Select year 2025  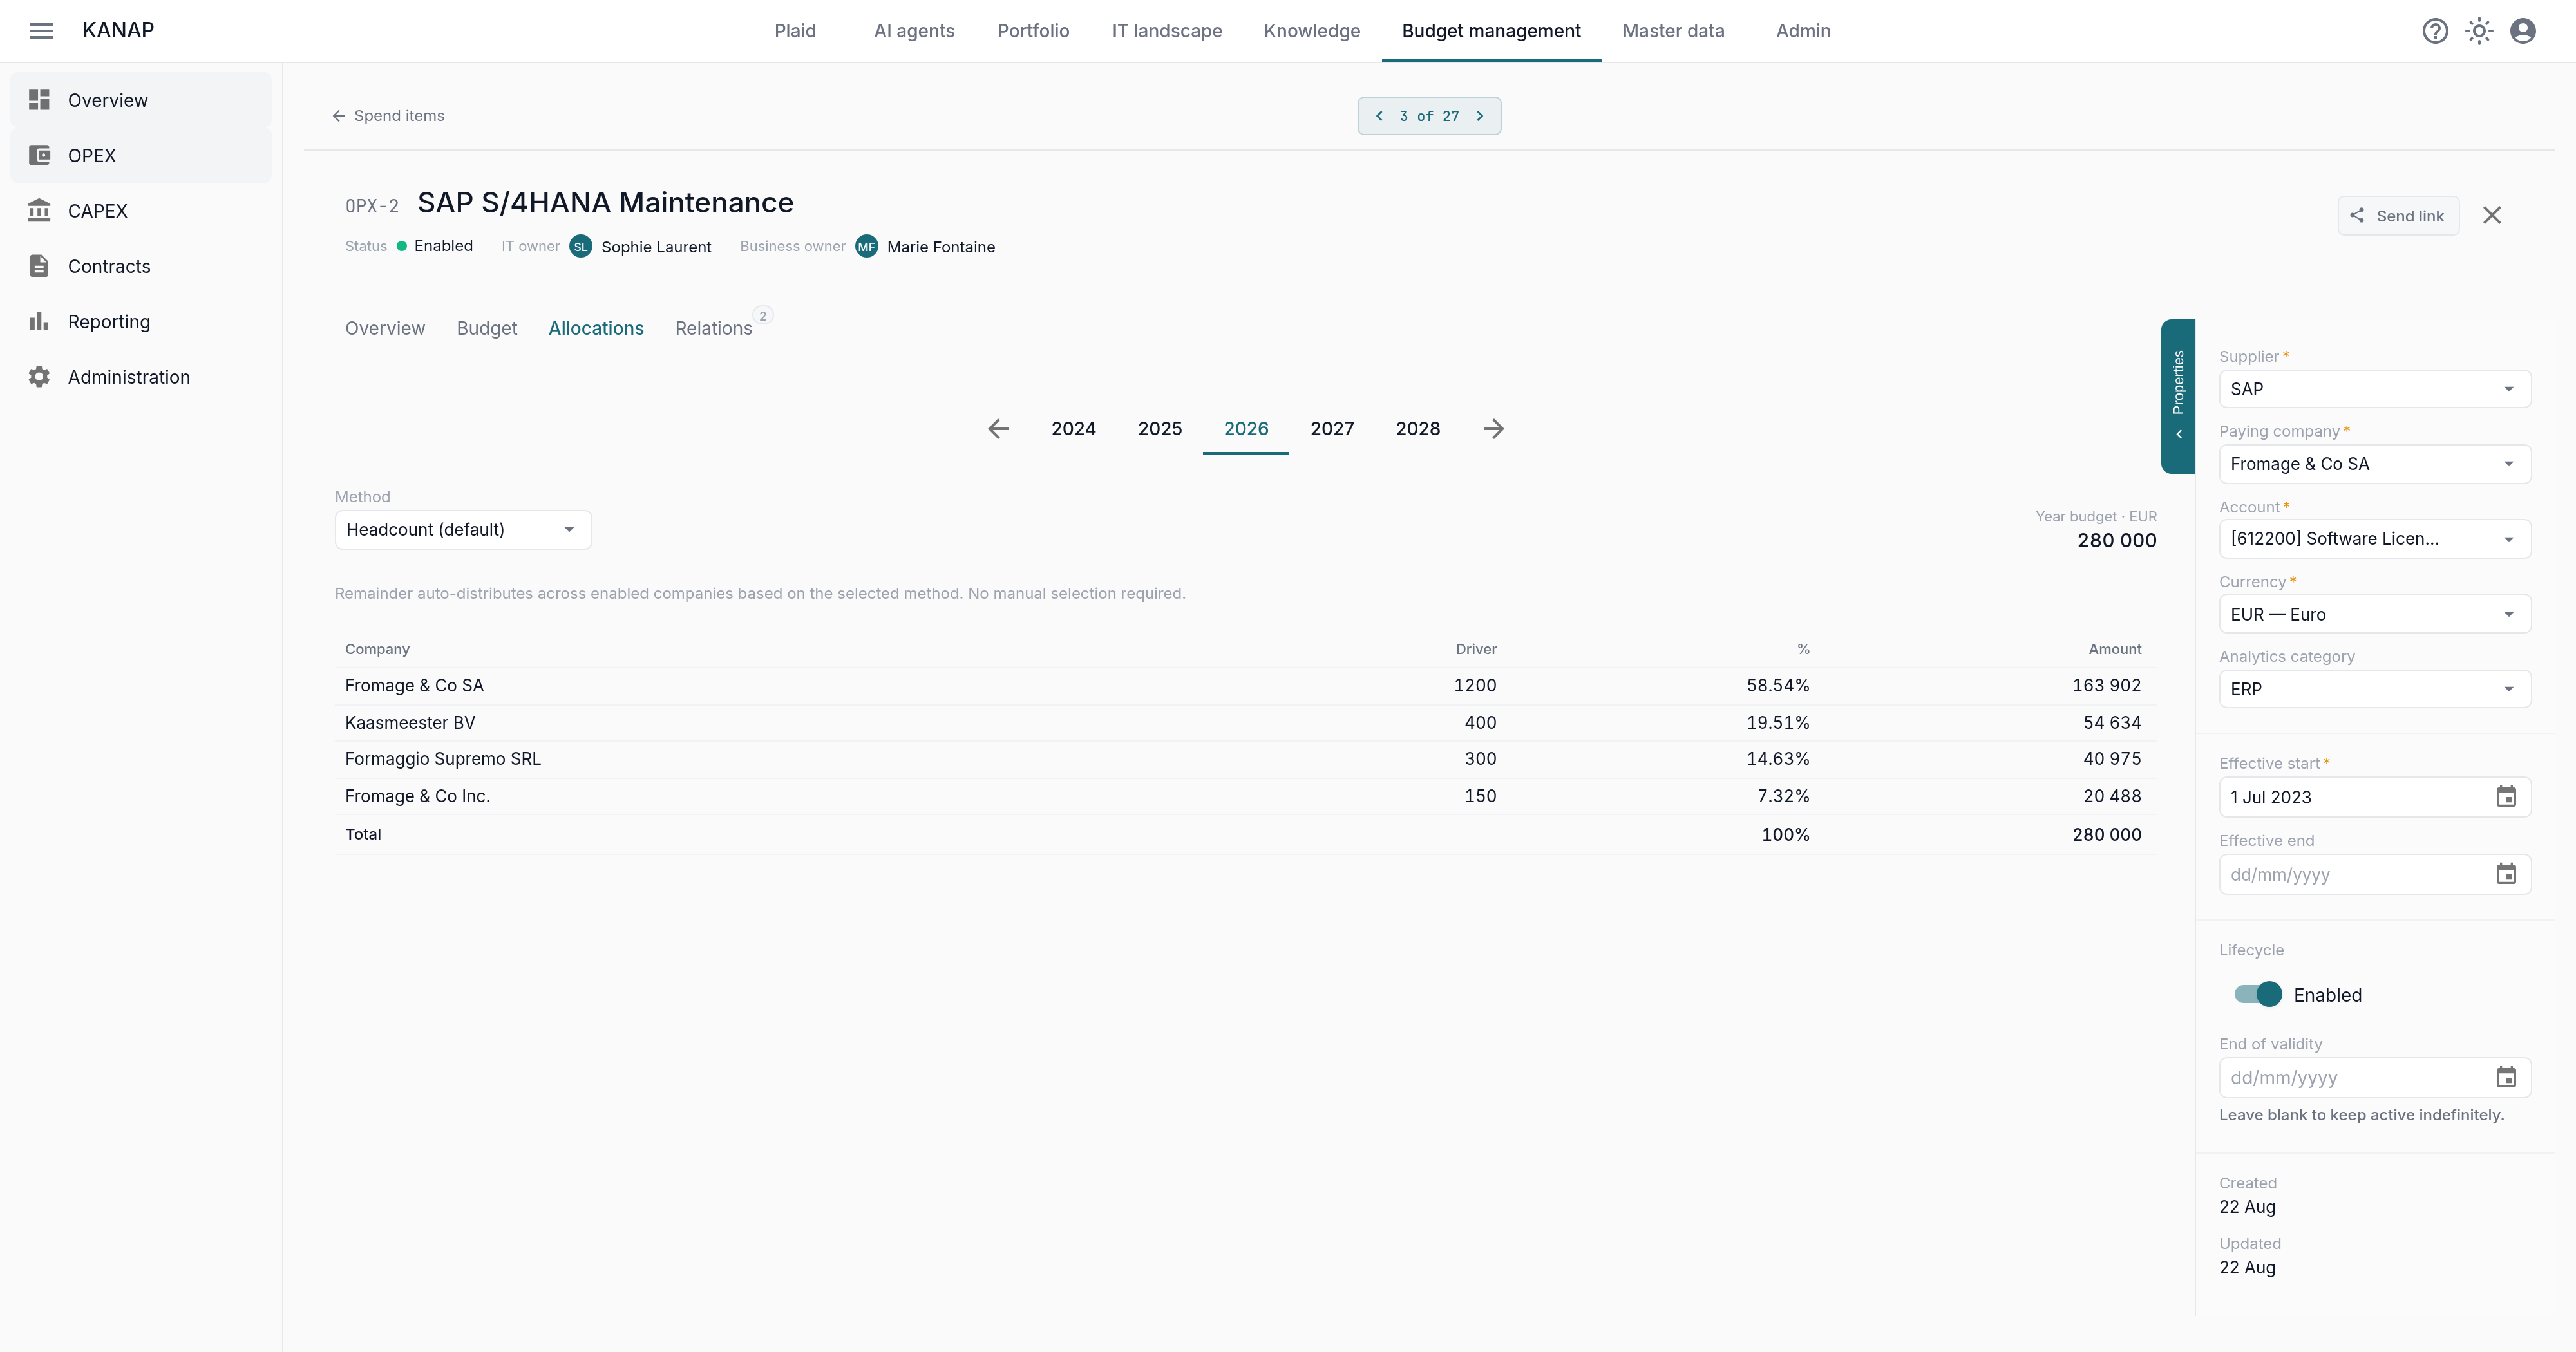pos(1160,429)
